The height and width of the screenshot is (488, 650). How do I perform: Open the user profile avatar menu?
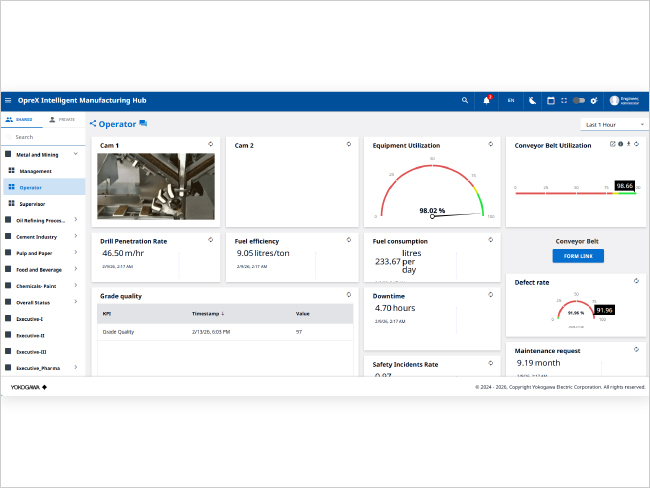614,100
